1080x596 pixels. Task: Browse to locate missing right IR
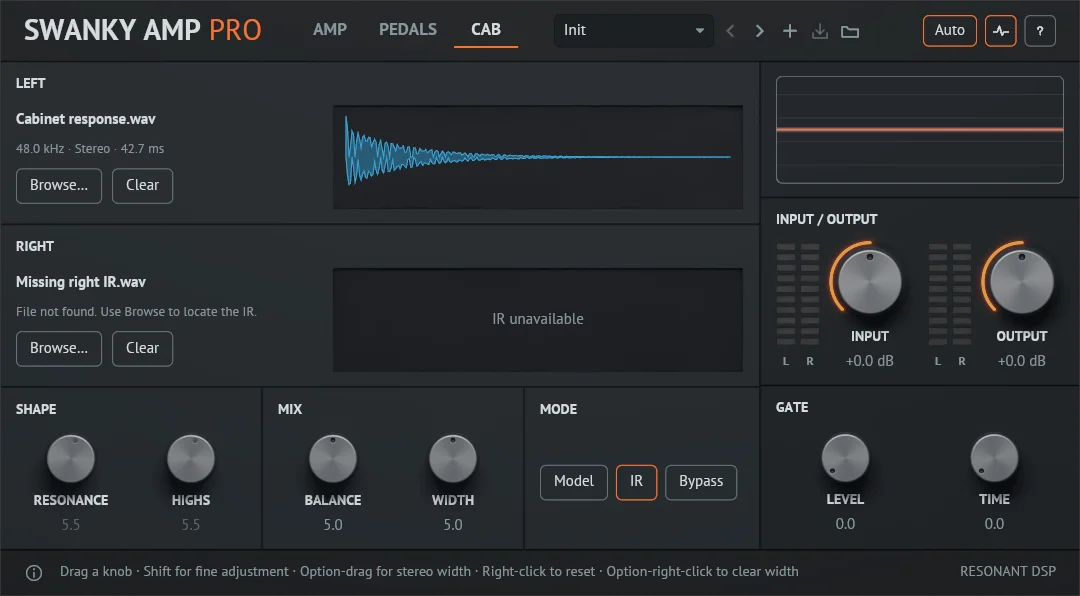(x=59, y=349)
